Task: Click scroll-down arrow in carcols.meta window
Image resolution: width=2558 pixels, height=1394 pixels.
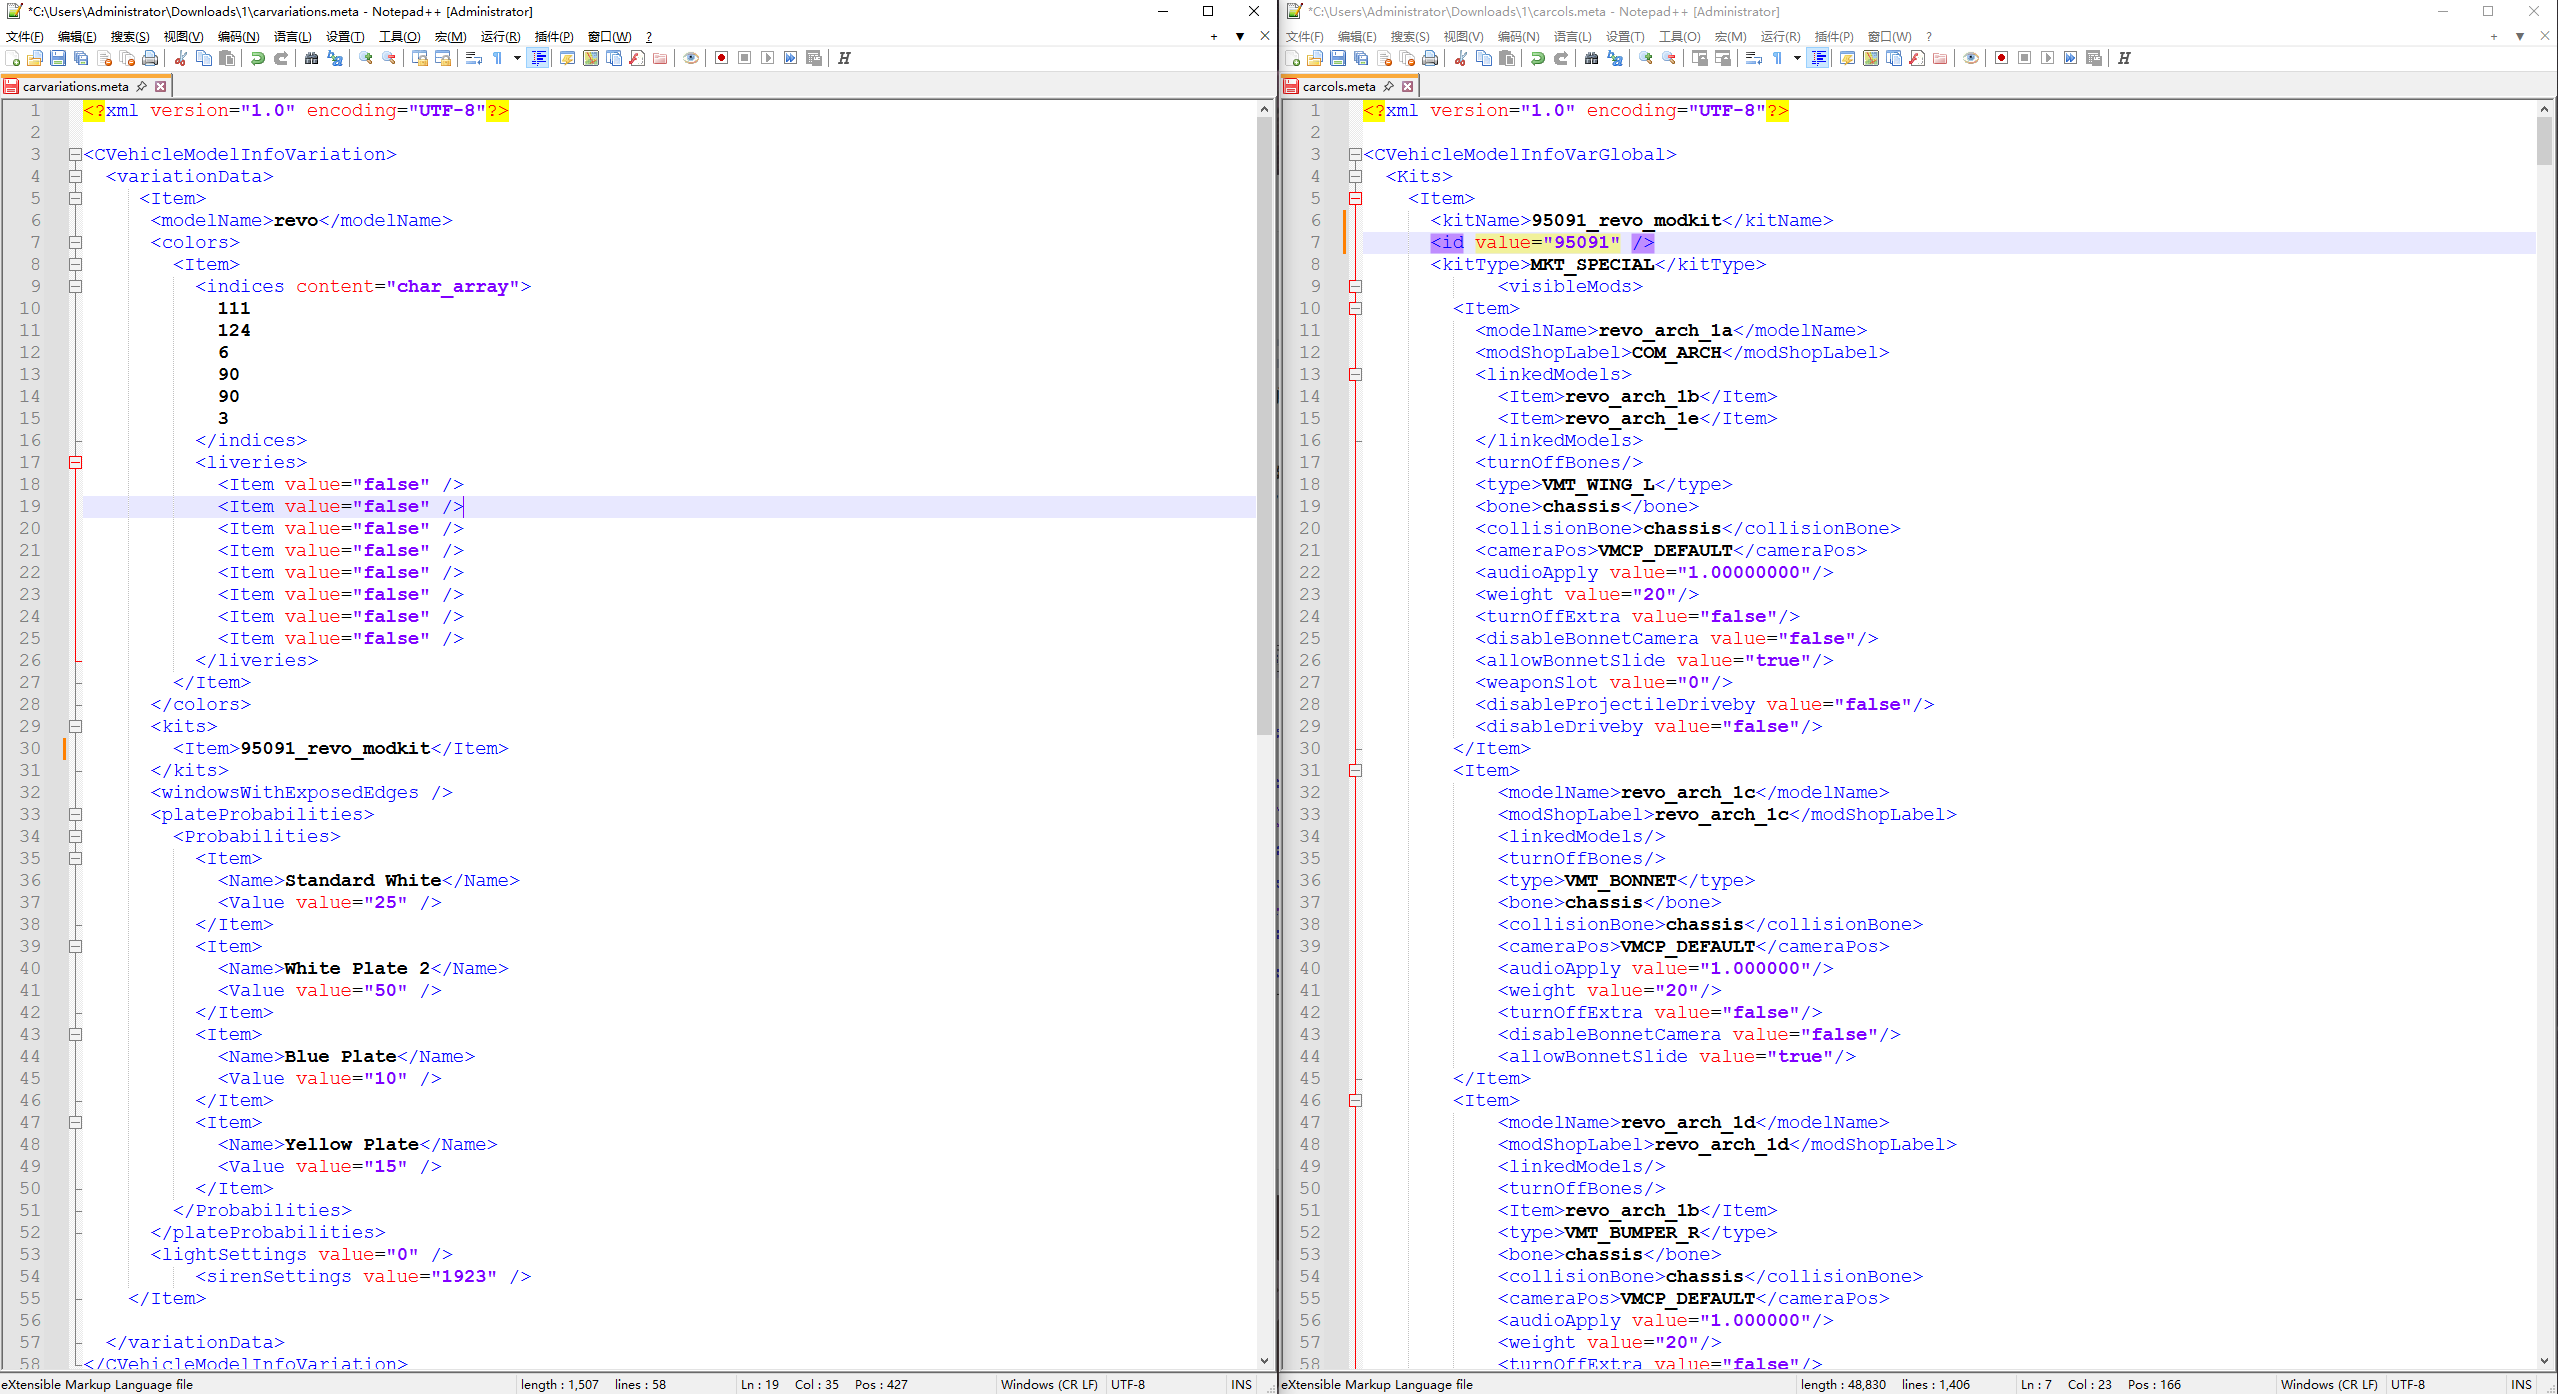Action: click(x=2545, y=1361)
